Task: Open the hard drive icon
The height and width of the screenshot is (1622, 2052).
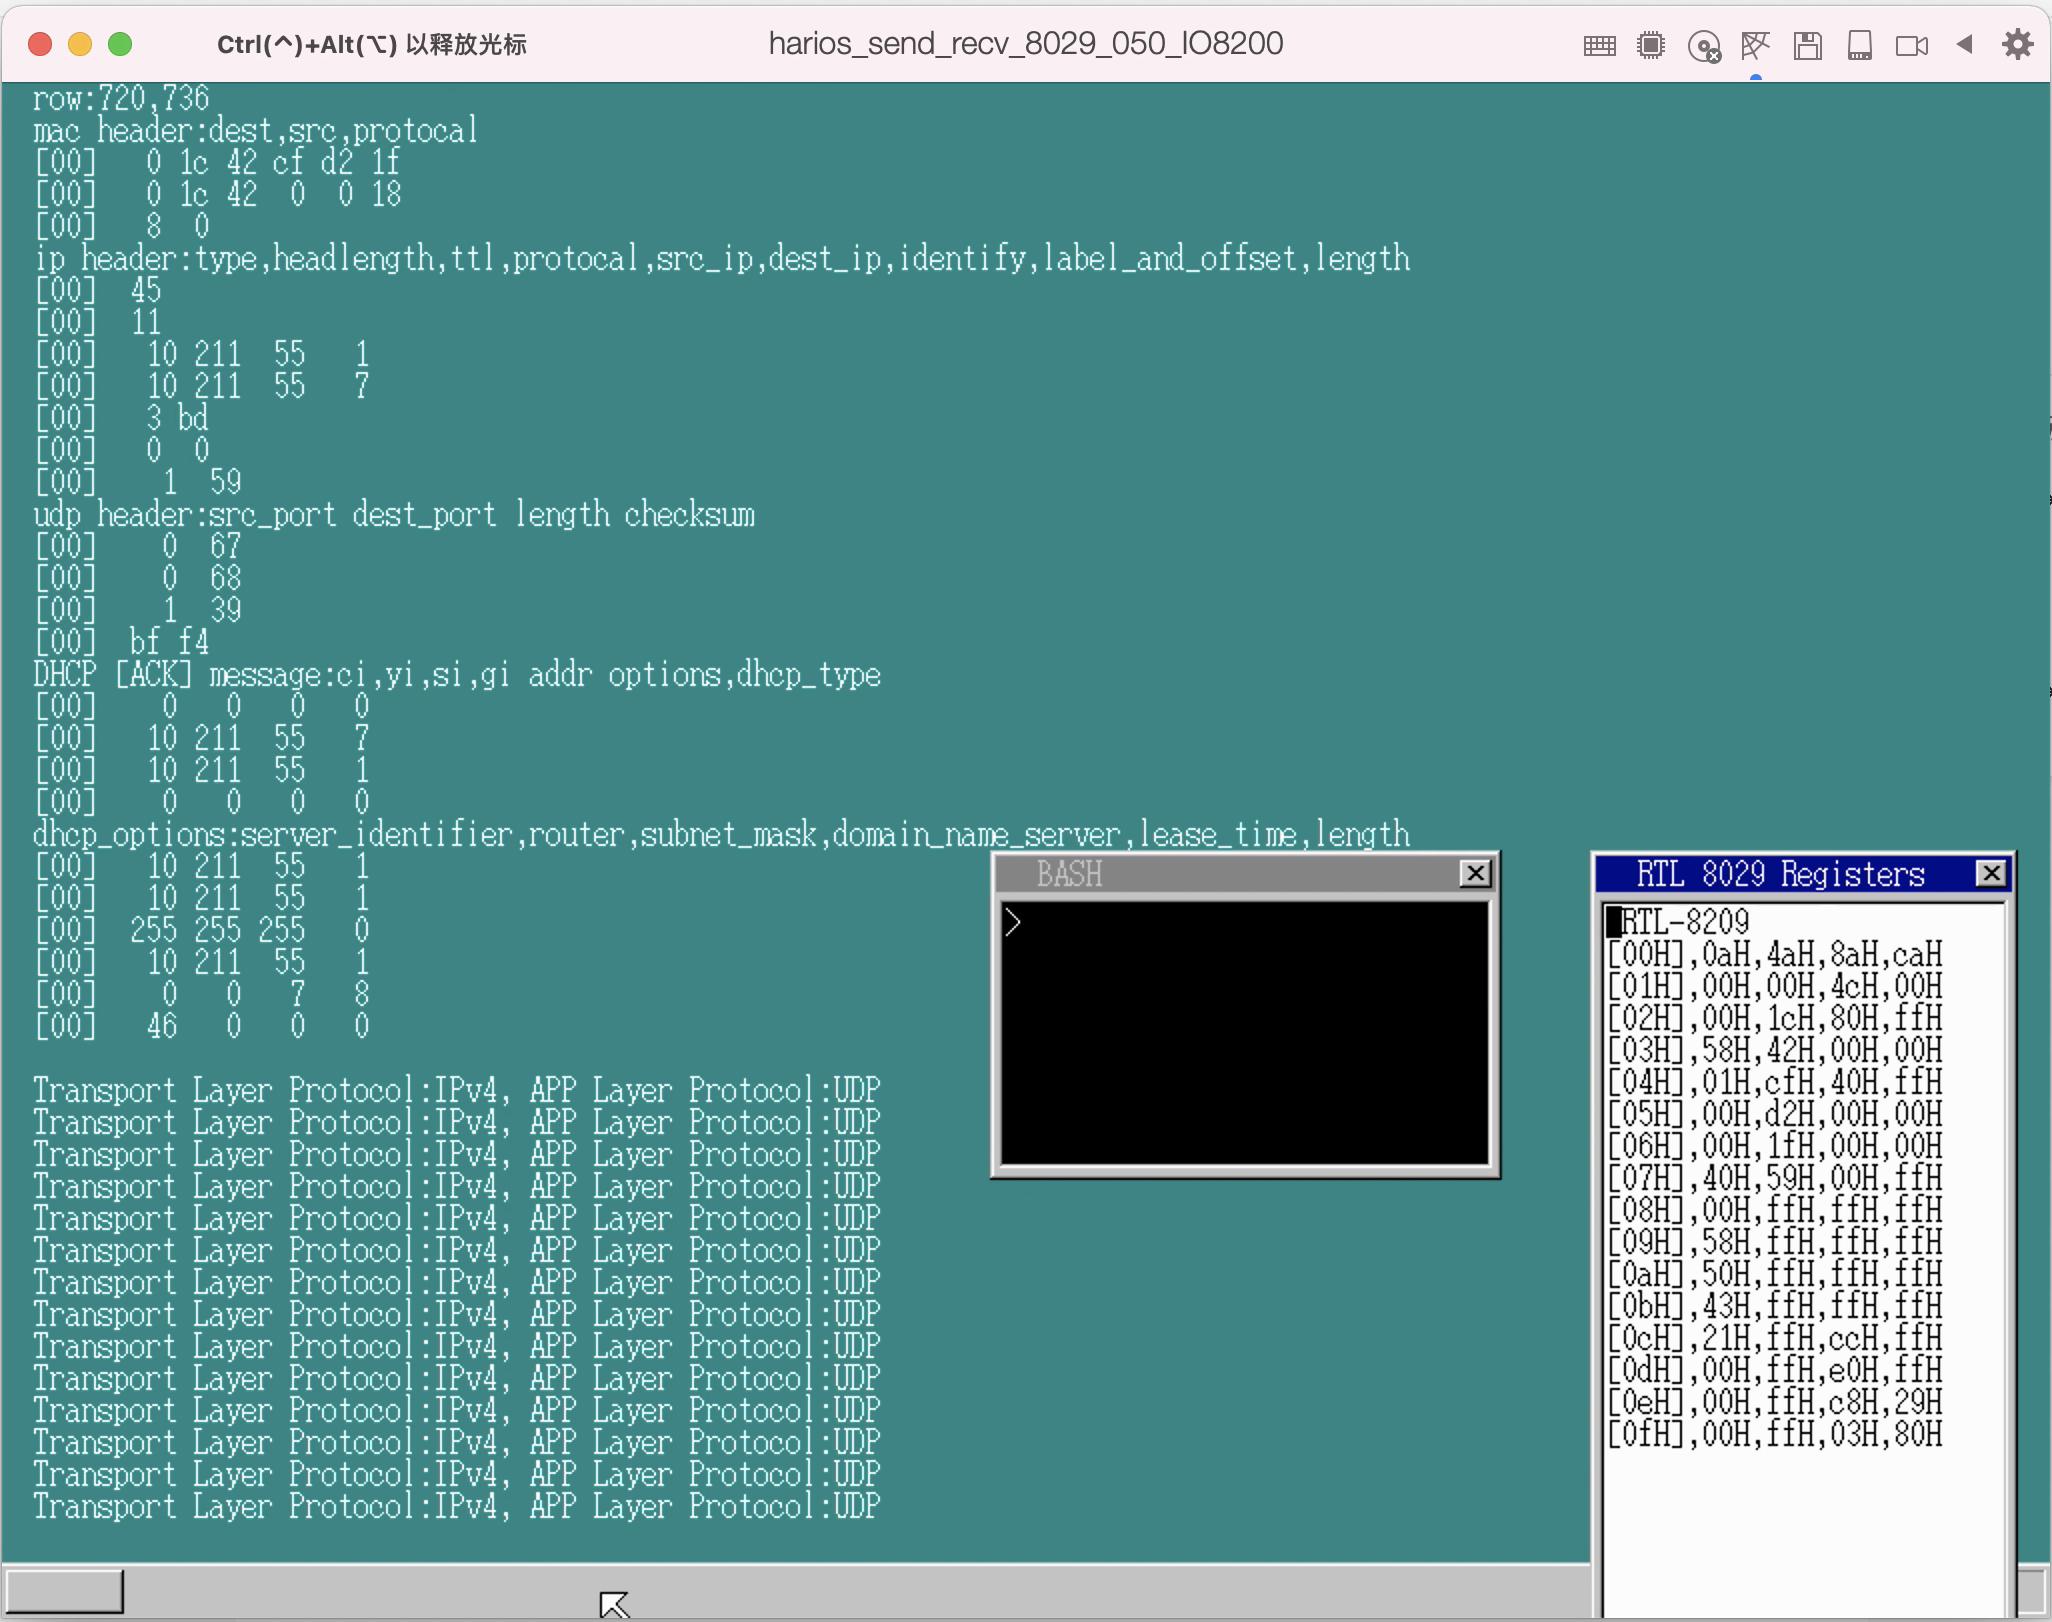Action: [1859, 45]
